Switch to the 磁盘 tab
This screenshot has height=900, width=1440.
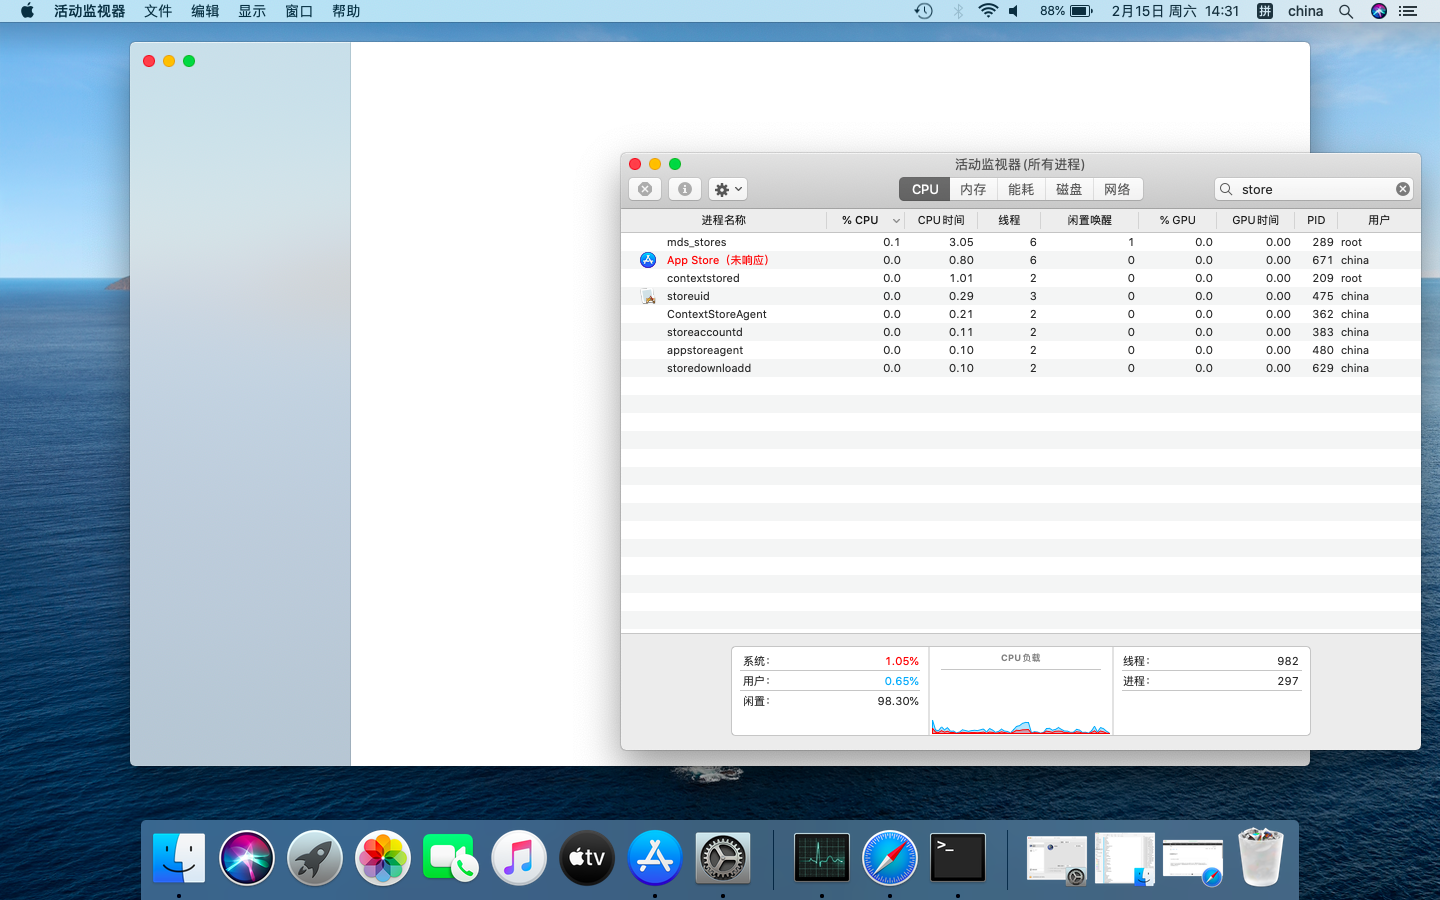[x=1069, y=189]
